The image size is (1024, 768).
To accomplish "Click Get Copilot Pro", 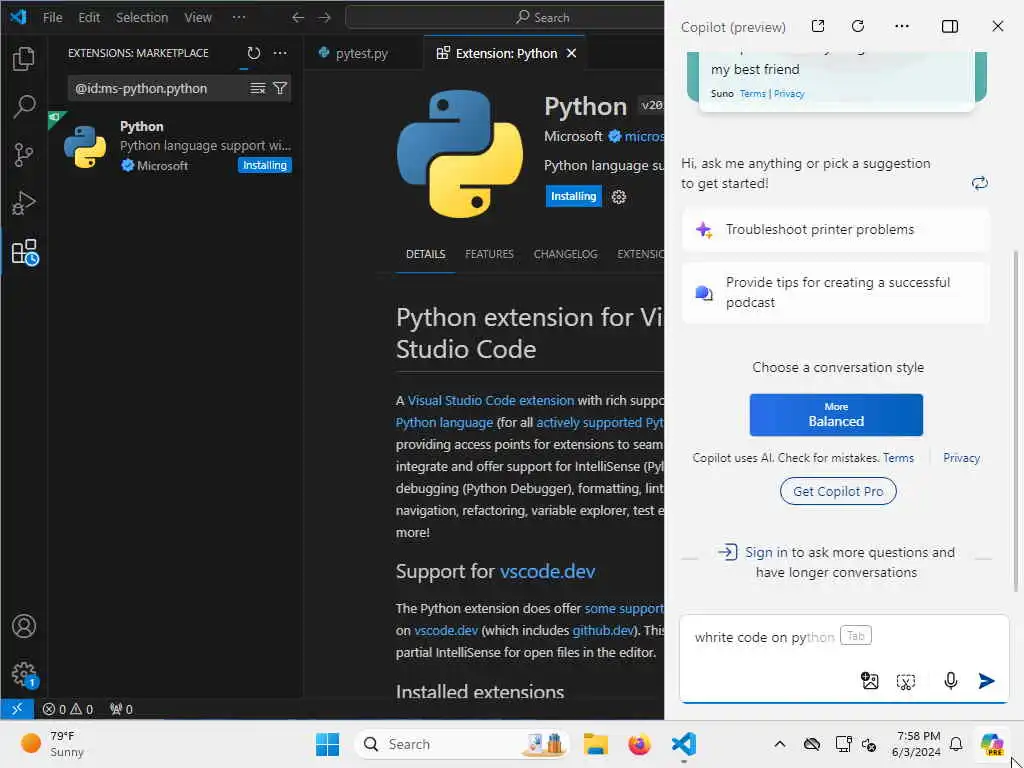I will point(838,491).
